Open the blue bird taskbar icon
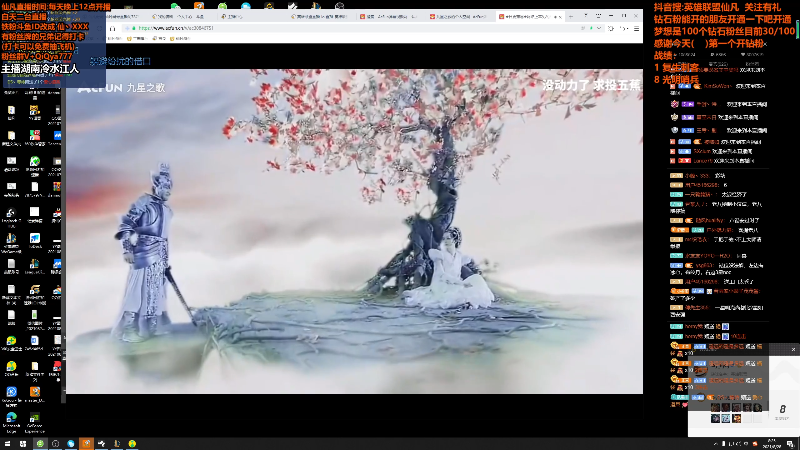This screenshot has height=450, width=800. coord(71,444)
